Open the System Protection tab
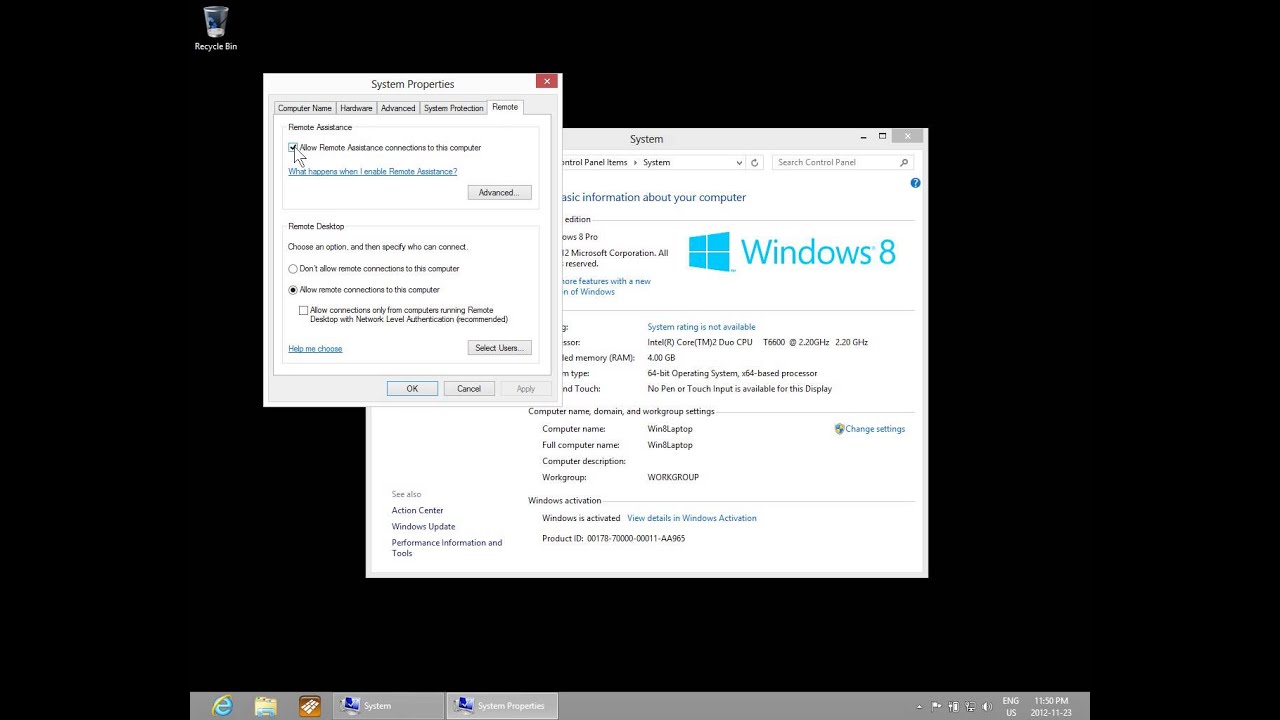This screenshot has width=1280, height=720. pyautogui.click(x=453, y=108)
